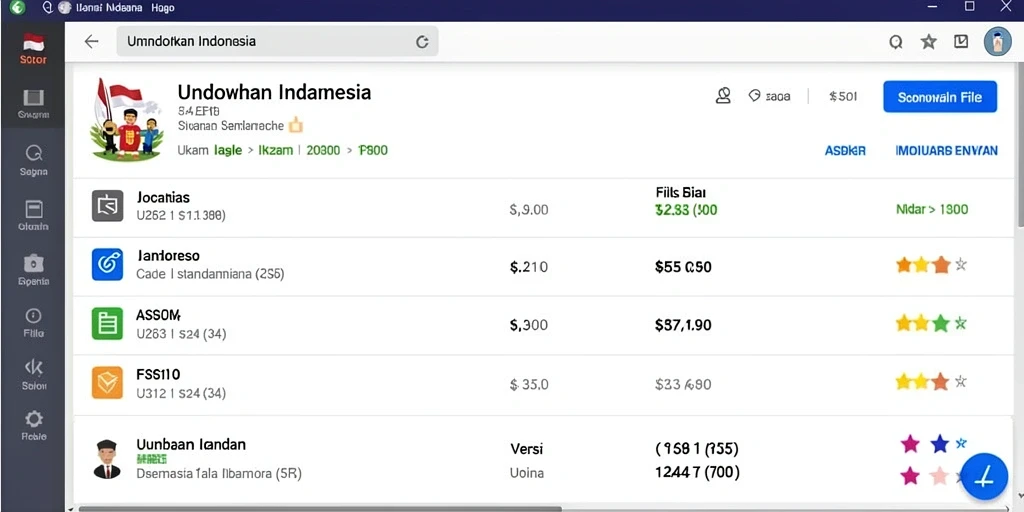Open the Rbnie gear settings item
Viewport: 1024px width, 512px height.
tap(33, 426)
